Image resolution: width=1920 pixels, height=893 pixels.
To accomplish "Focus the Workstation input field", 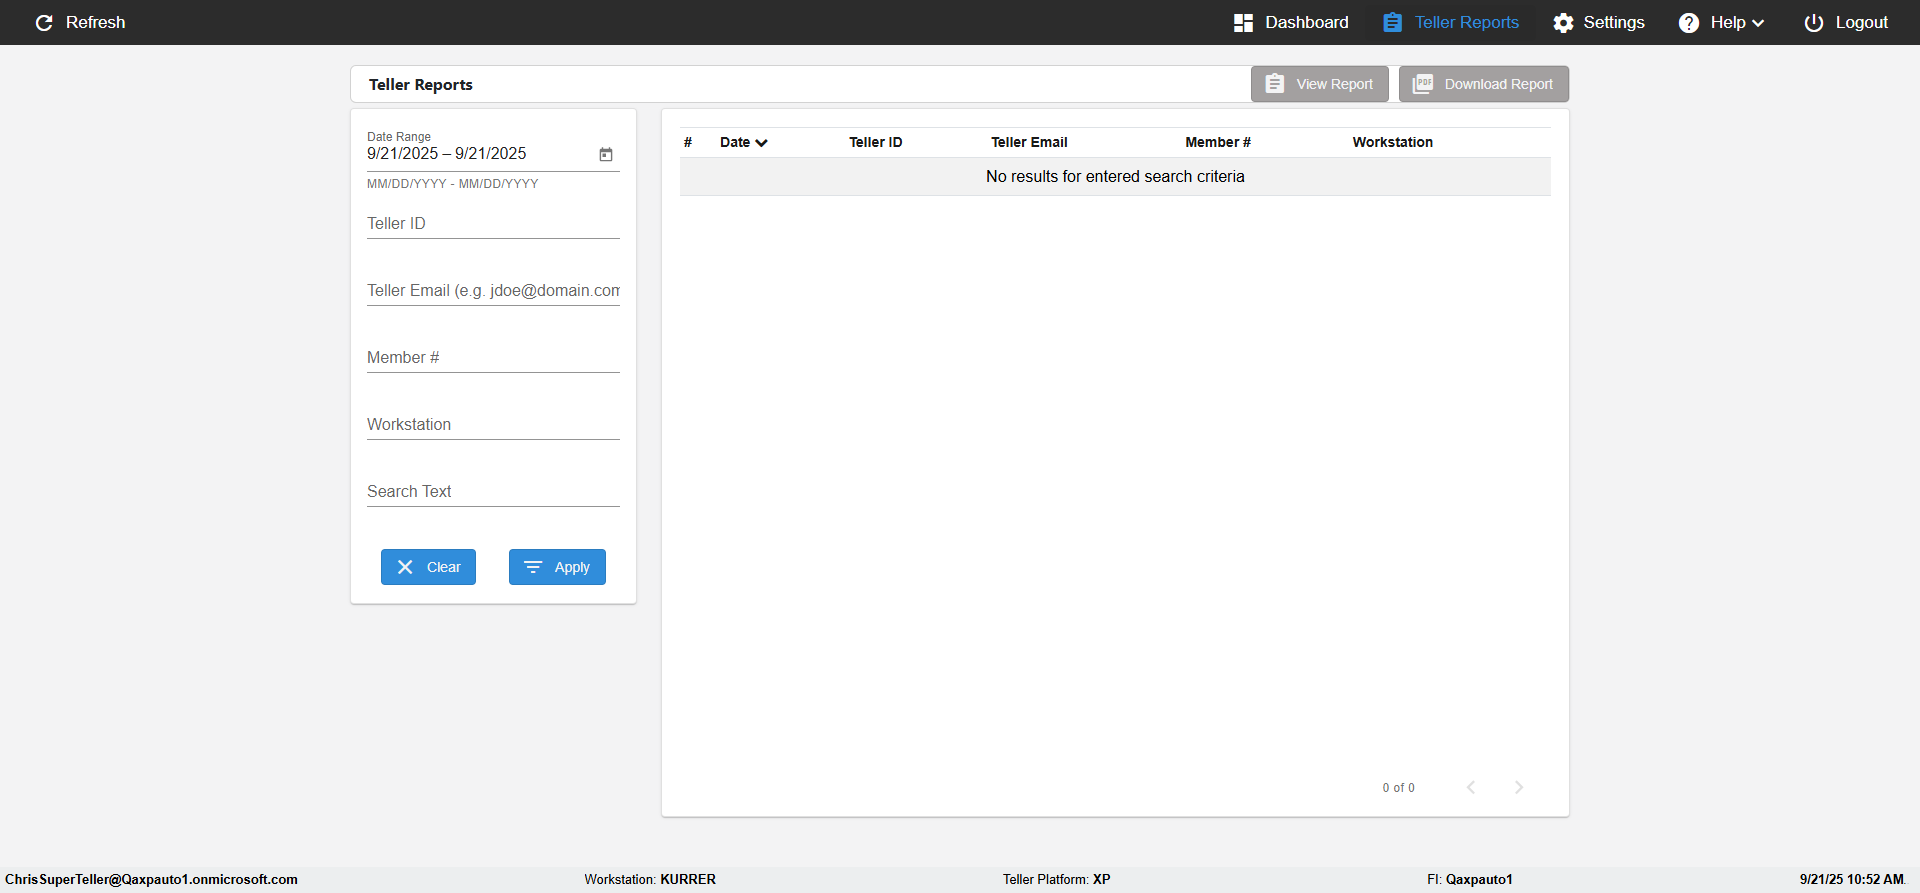I will (493, 425).
